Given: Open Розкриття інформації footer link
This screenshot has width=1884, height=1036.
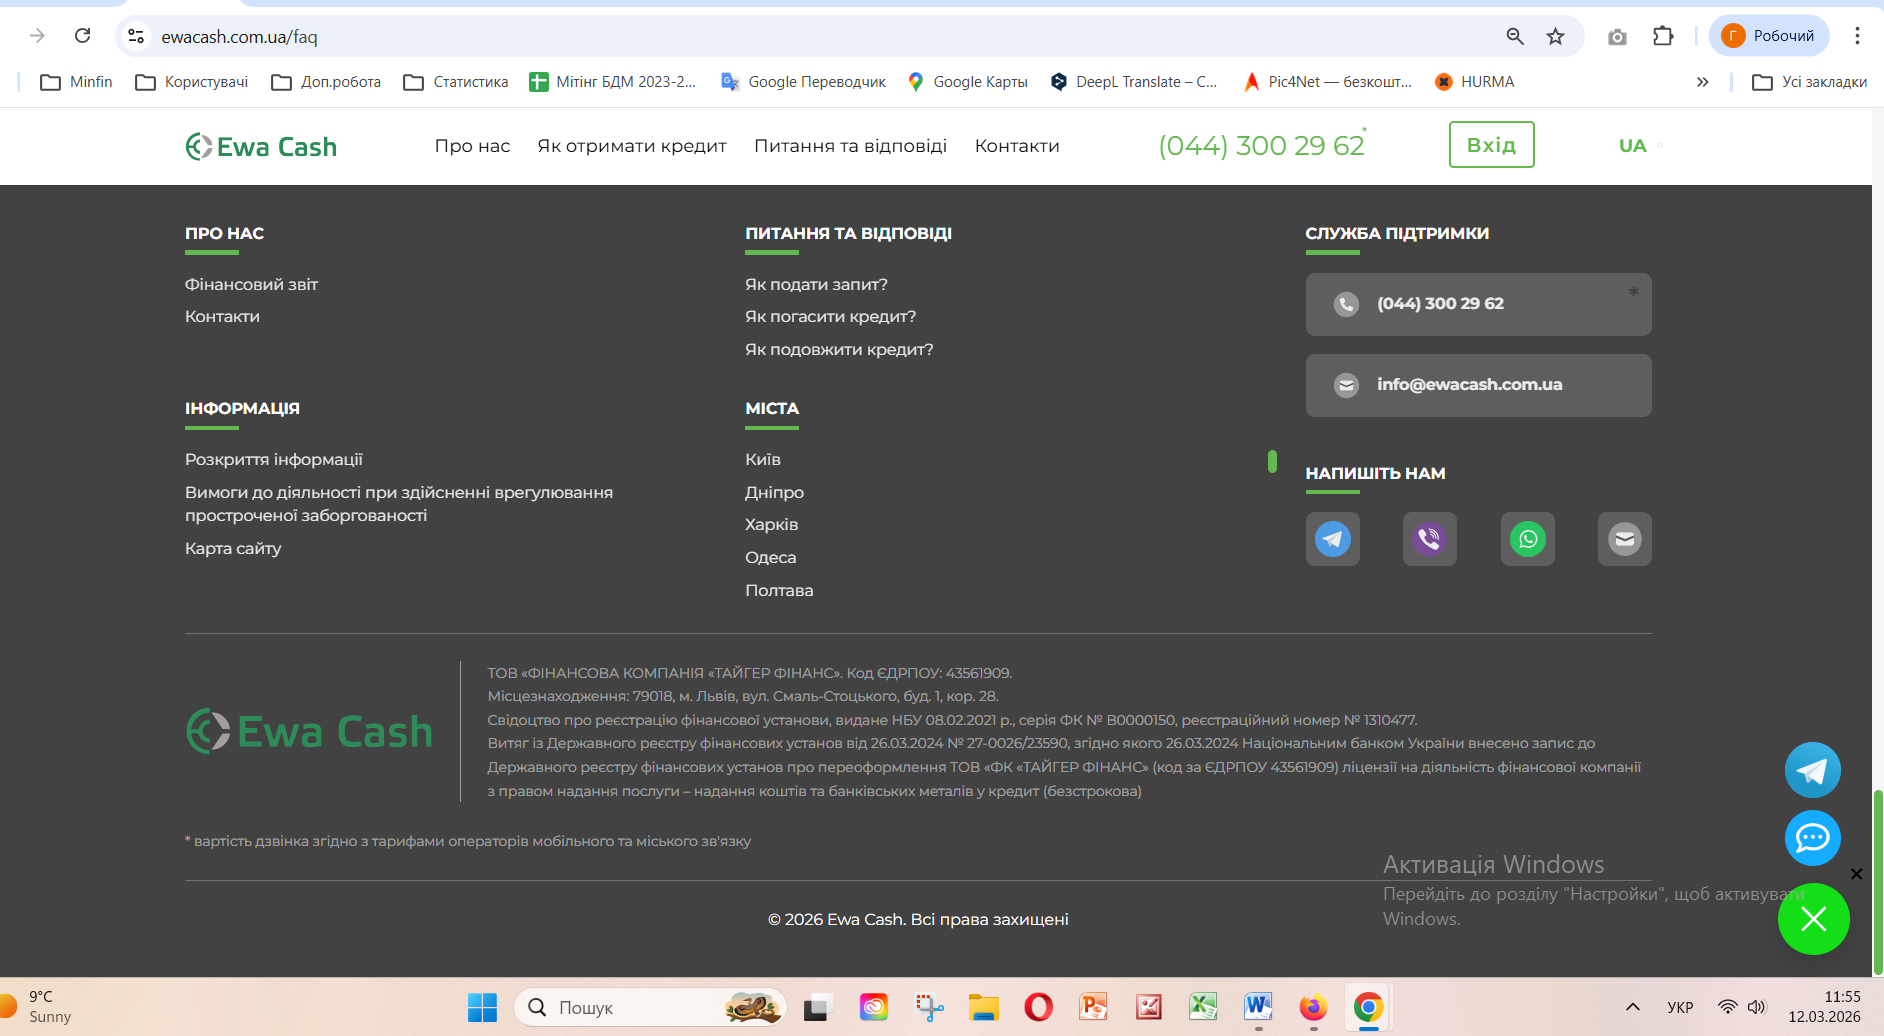Looking at the screenshot, I should (274, 460).
